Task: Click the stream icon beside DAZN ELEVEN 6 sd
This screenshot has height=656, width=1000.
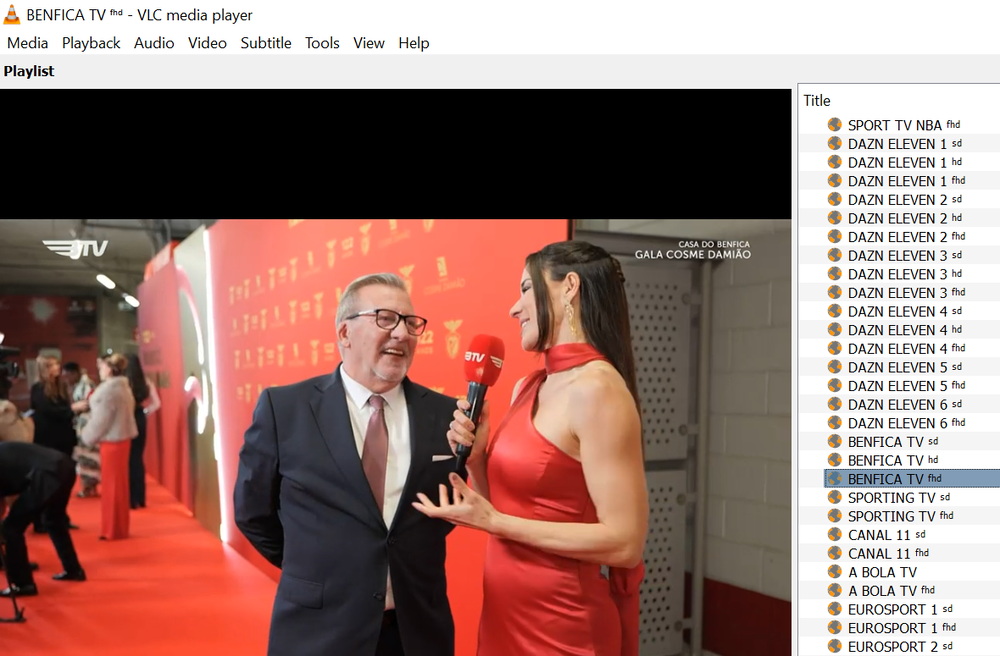Action: (834, 404)
